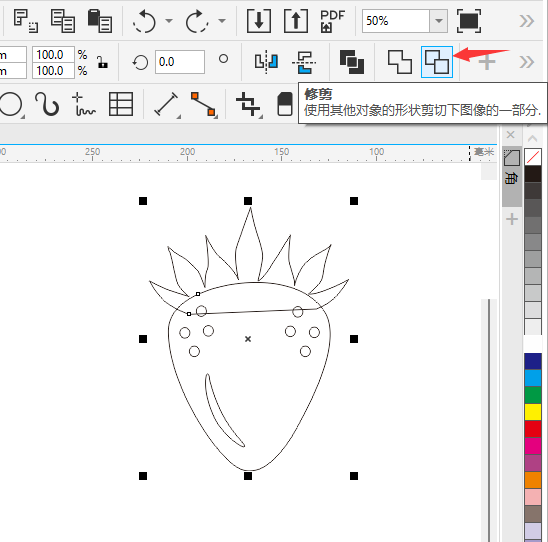Select the Table tool
This screenshot has height=542, width=548.
point(121,104)
